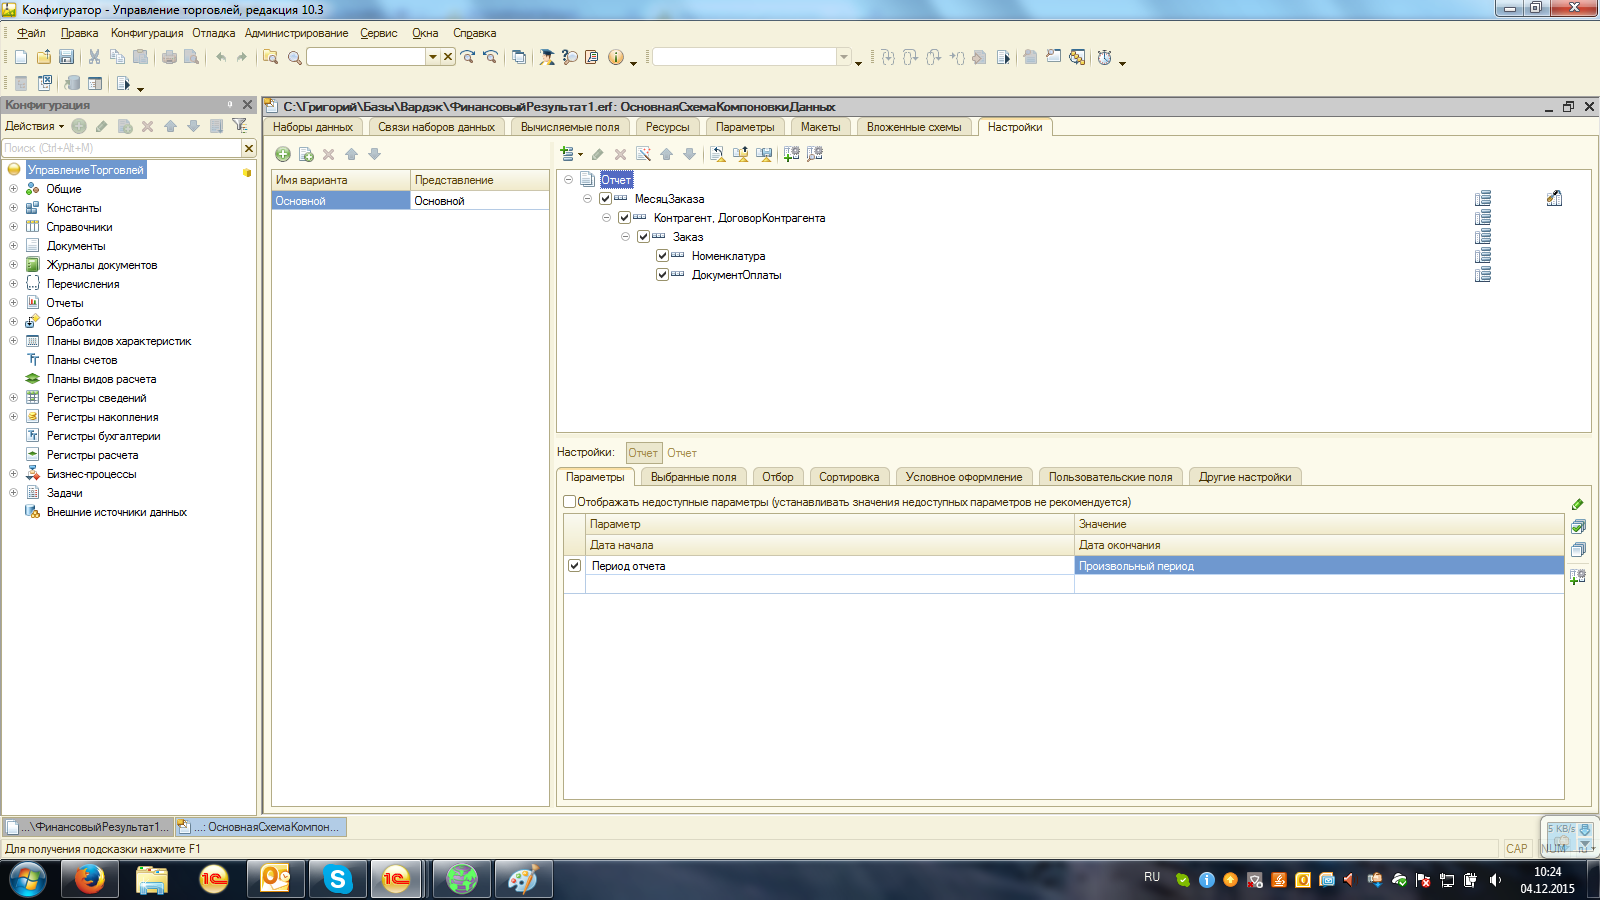Open the add-element dropdown in structure toolbar

[x=572, y=154]
